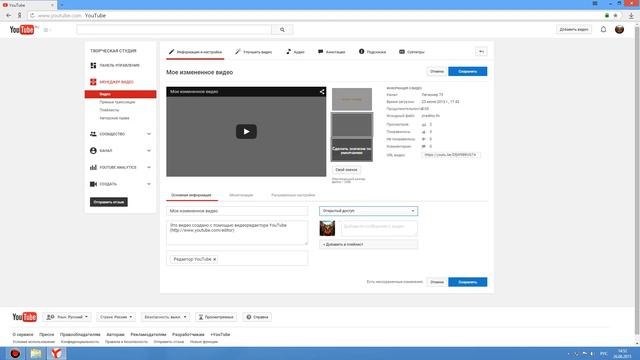The width and height of the screenshot is (640, 360).
Task: Click the bottom Сохранить button
Action: coord(467,282)
